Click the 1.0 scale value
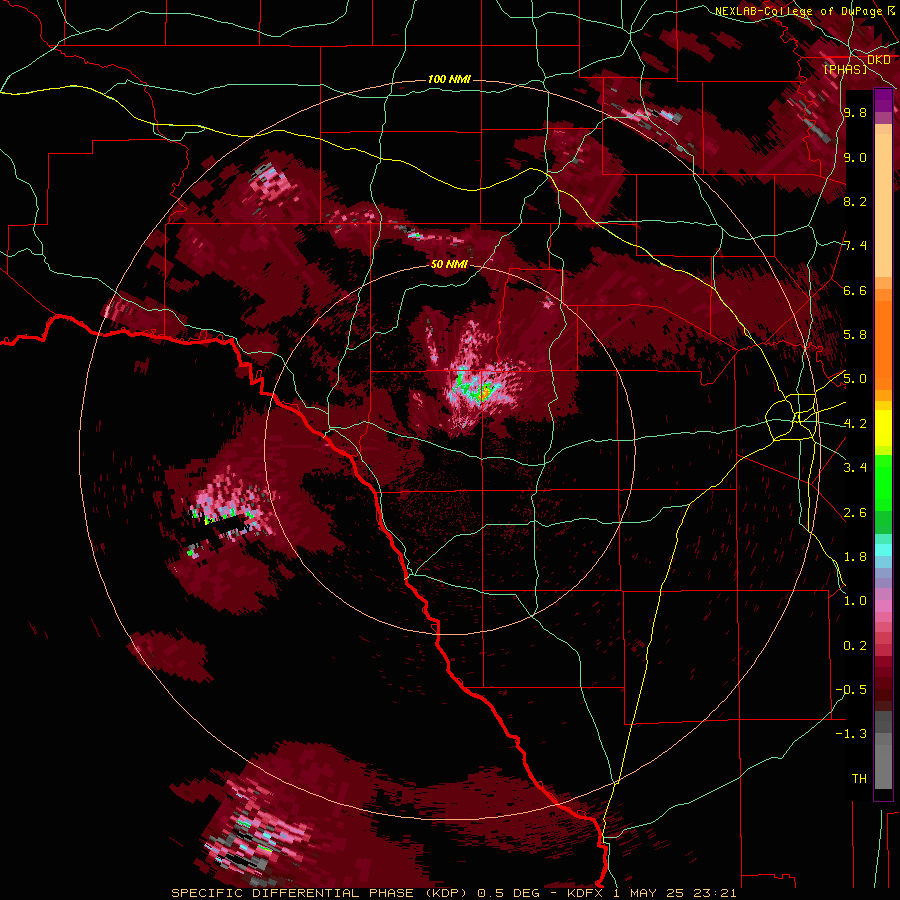This screenshot has width=900, height=900. [x=855, y=601]
